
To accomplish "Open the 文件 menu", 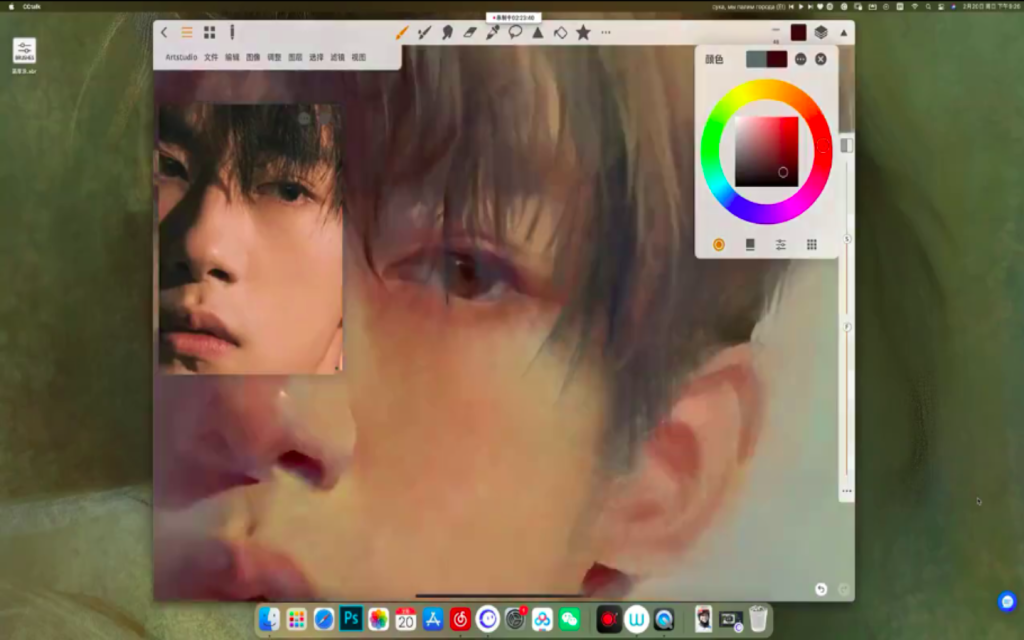I will click(211, 57).
